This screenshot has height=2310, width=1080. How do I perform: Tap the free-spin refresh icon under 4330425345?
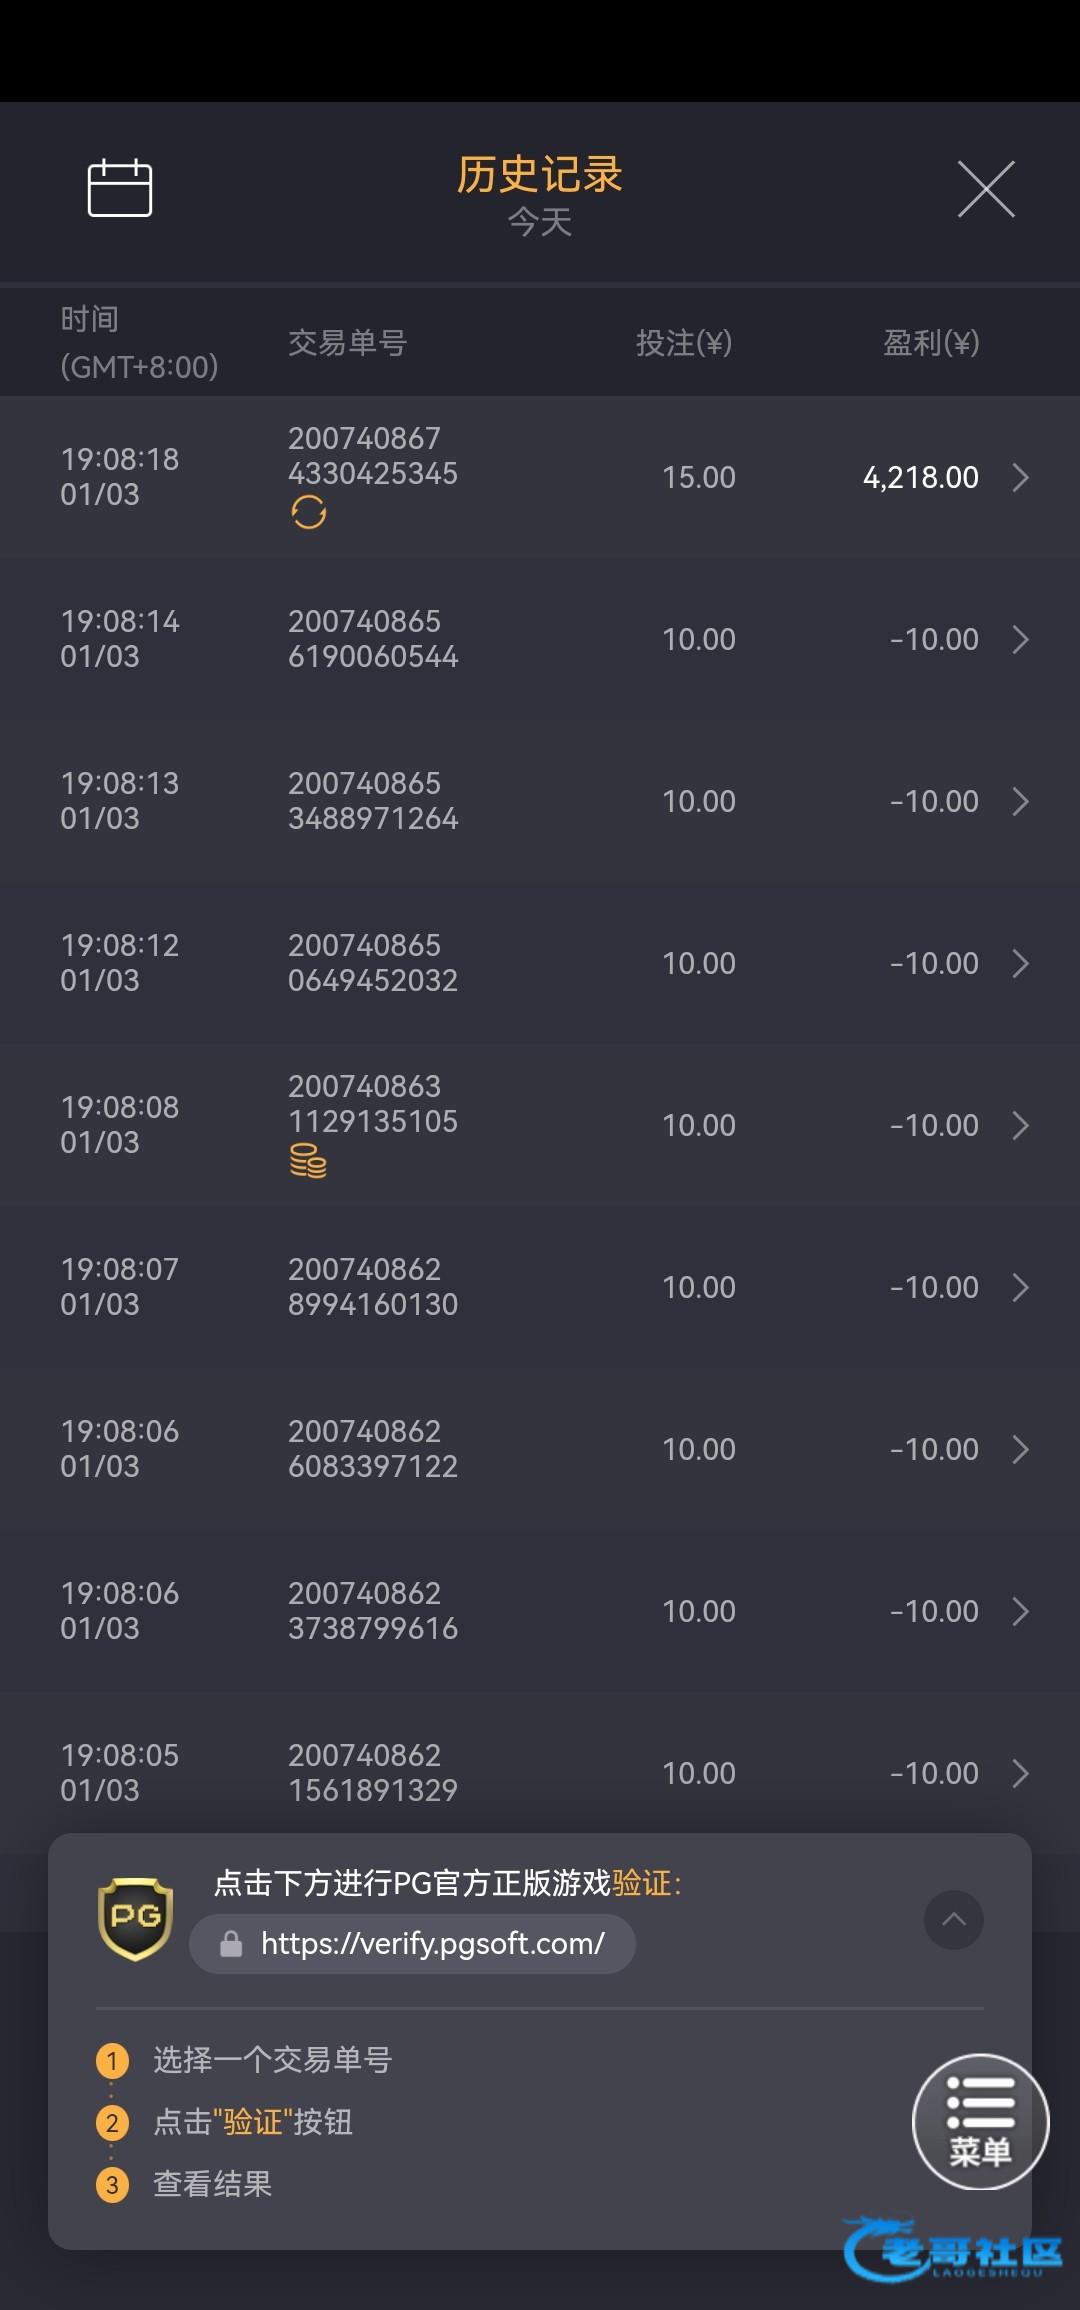308,512
